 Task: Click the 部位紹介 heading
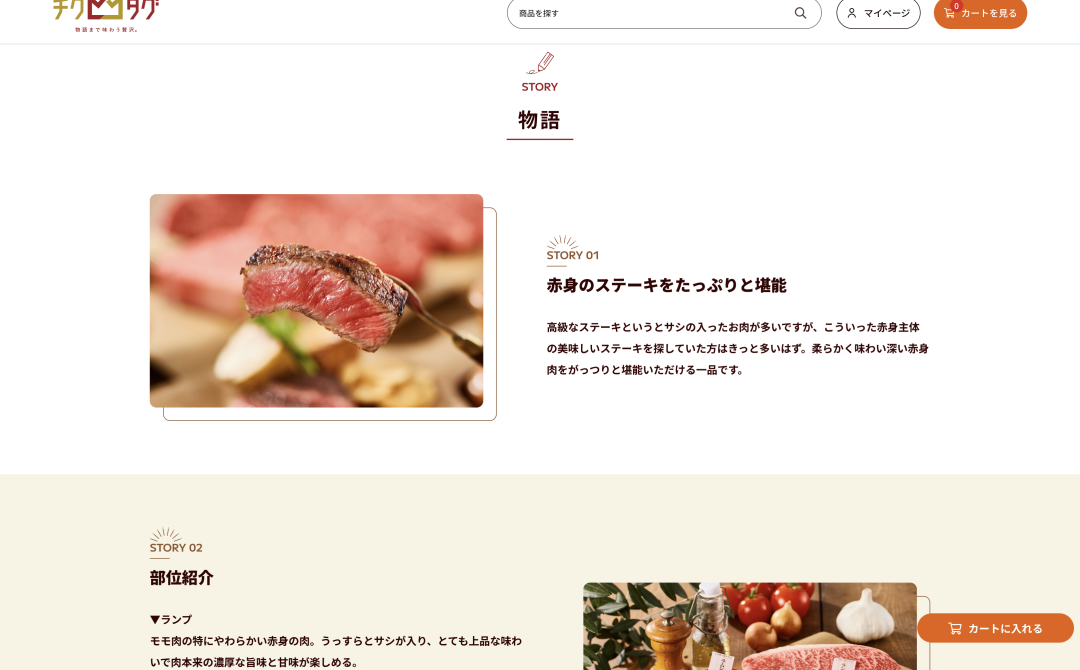[x=182, y=578]
